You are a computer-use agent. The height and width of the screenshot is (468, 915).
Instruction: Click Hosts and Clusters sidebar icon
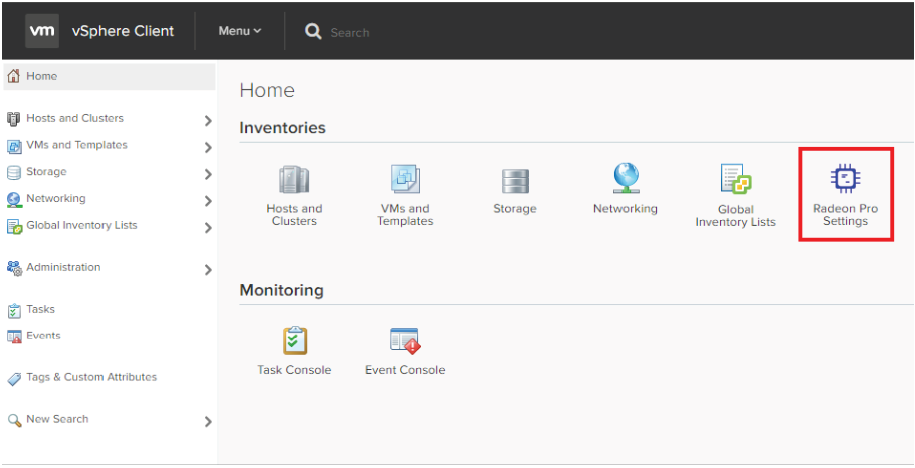14,119
